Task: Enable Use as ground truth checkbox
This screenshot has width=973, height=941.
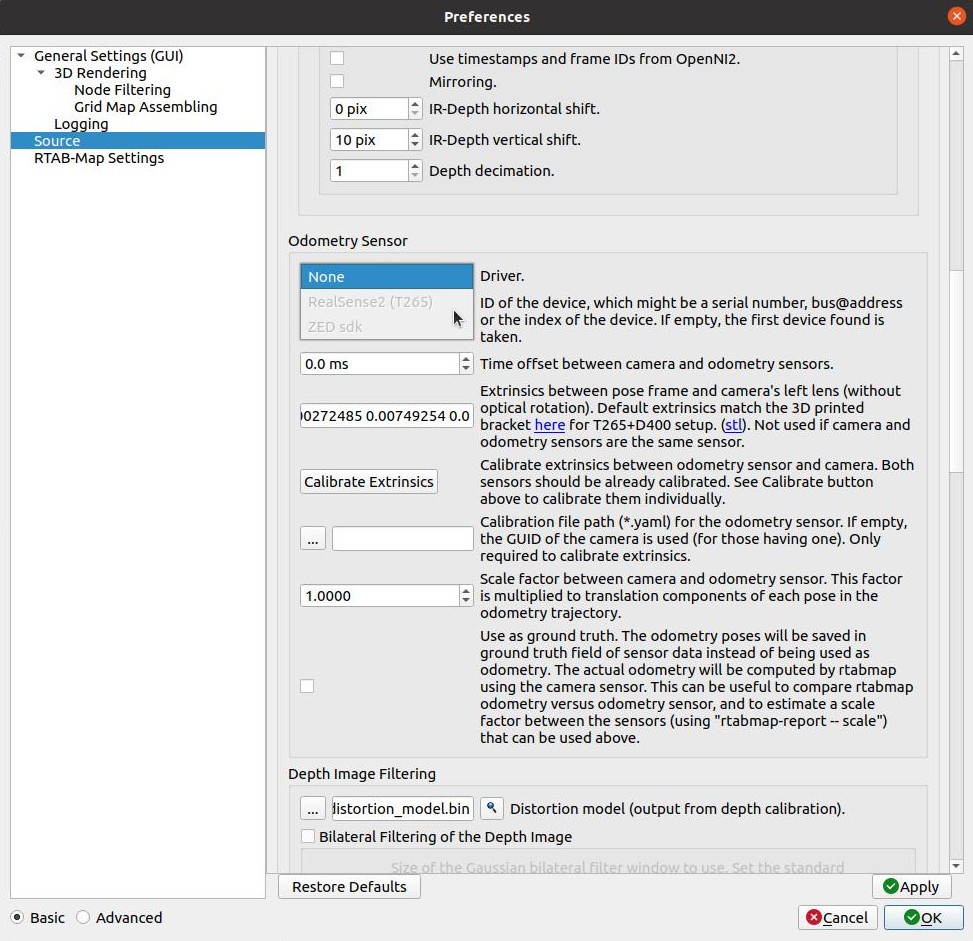Action: point(307,686)
